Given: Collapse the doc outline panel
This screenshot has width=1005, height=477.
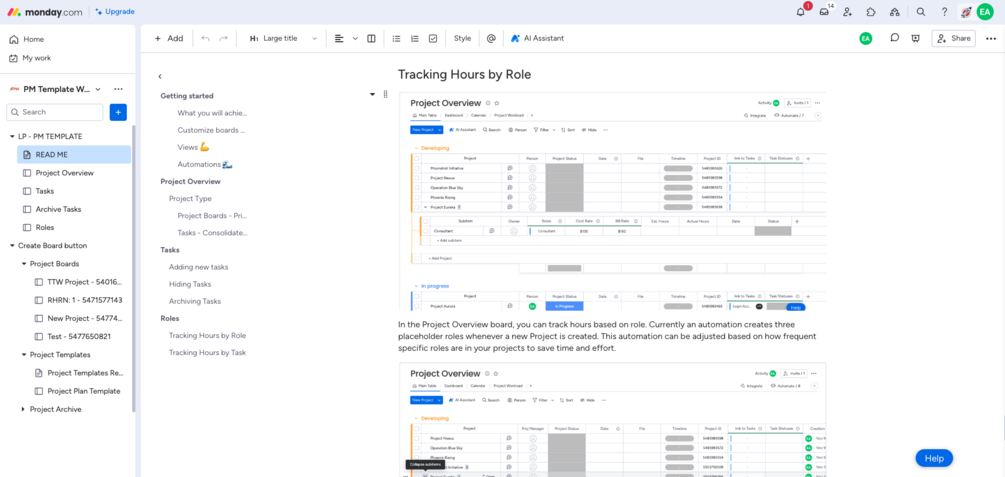Looking at the screenshot, I should 160,76.
